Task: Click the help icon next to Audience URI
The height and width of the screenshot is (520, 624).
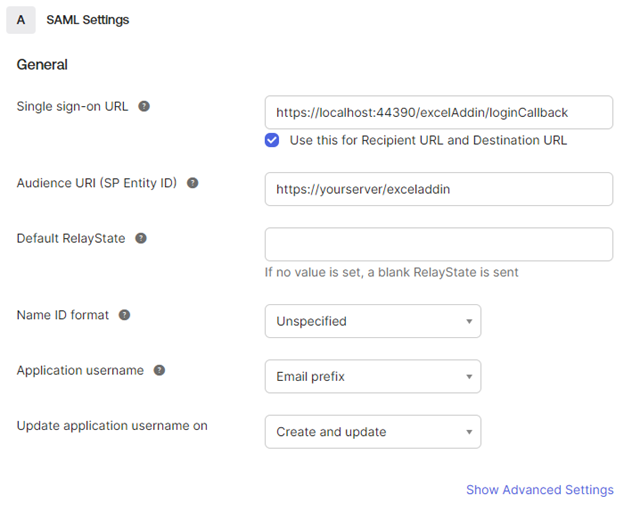Action: 193,183
